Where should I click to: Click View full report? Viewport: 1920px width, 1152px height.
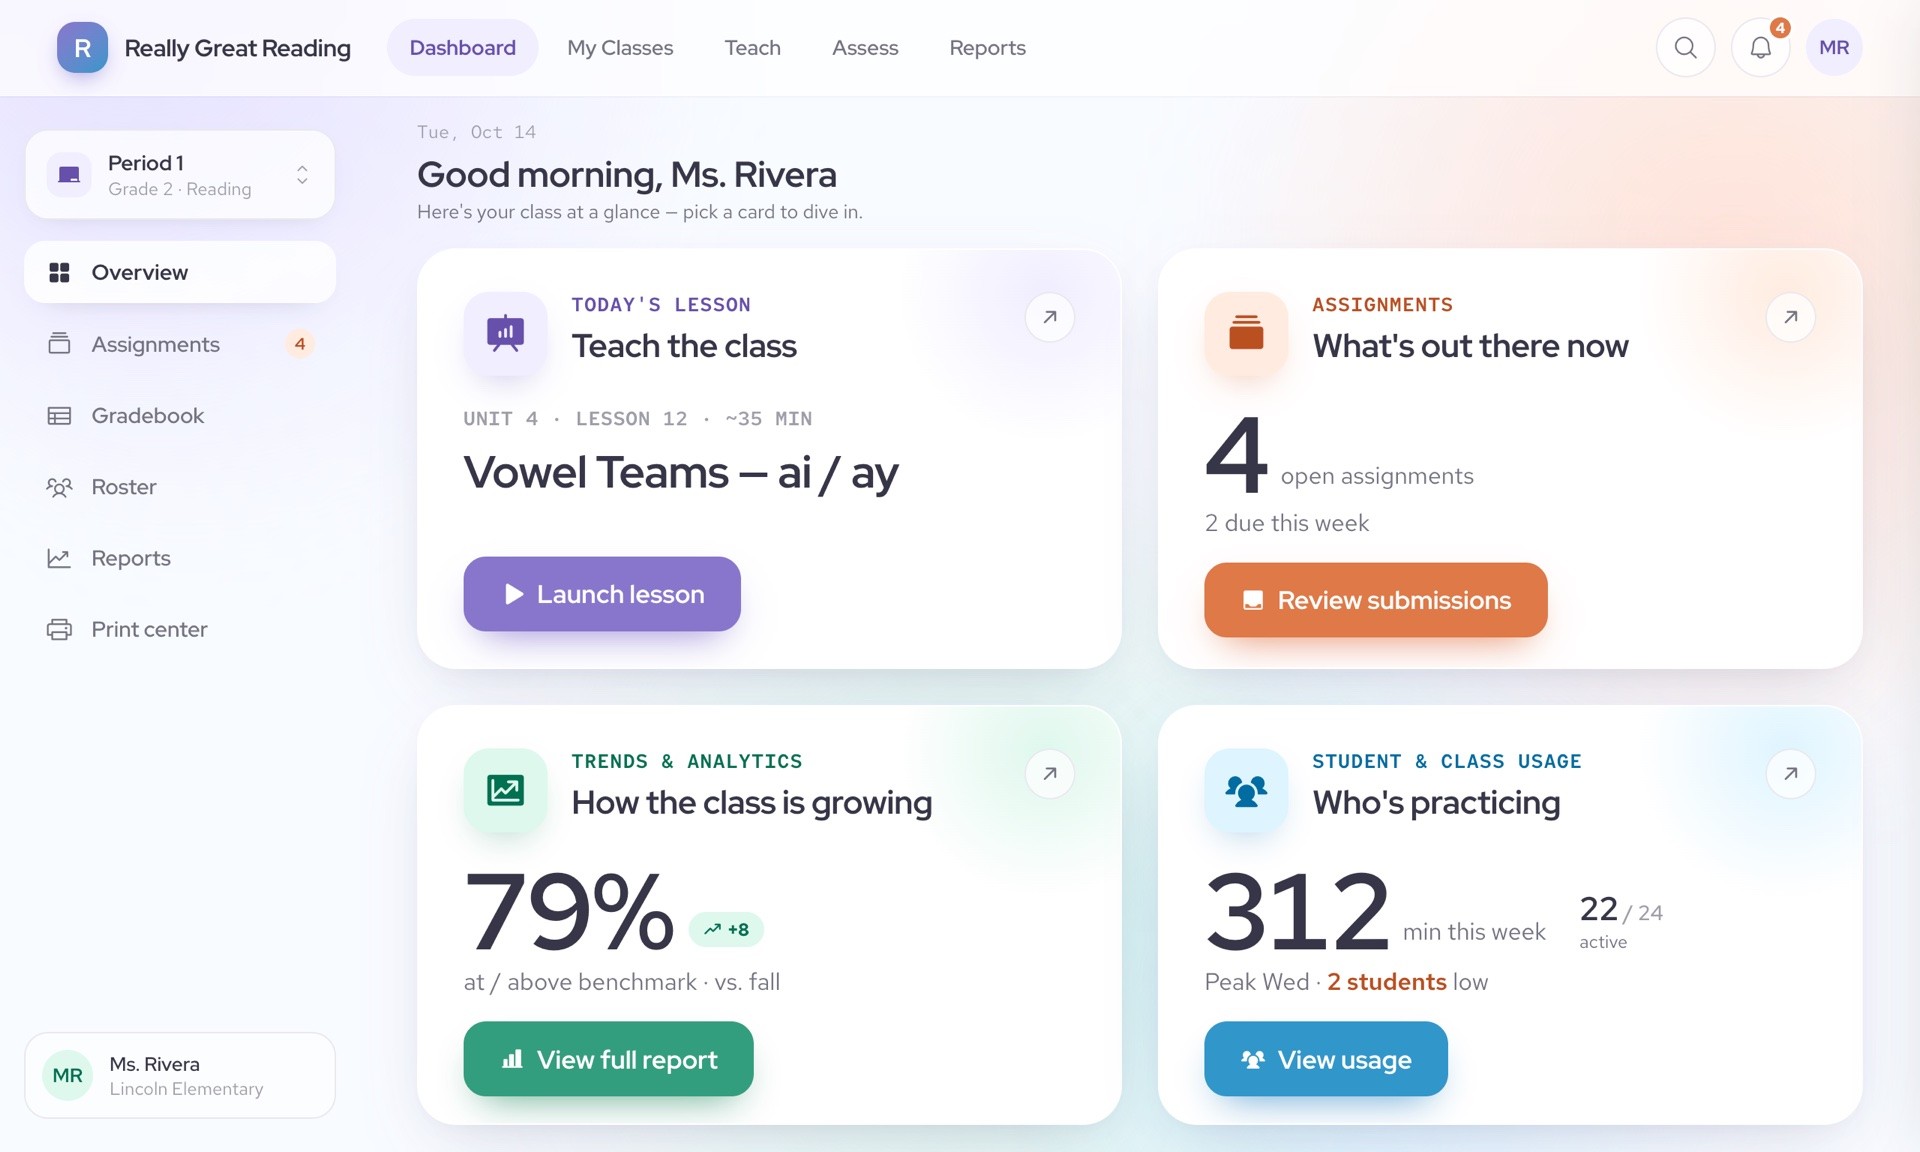coord(608,1059)
